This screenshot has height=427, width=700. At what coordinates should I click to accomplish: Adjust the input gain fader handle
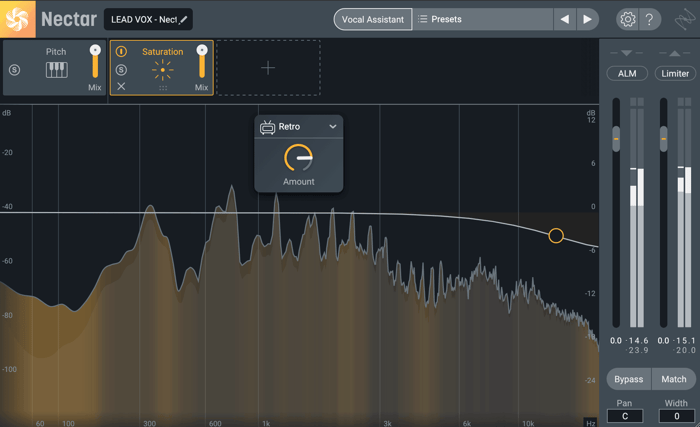[616, 139]
